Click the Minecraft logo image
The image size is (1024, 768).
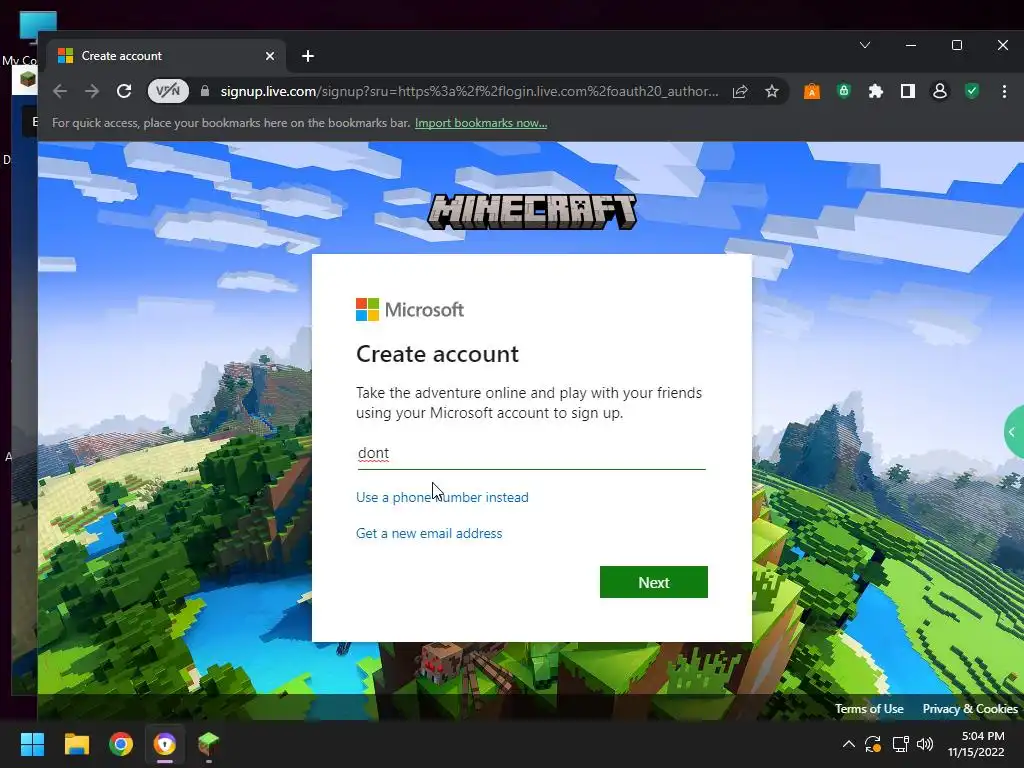[x=532, y=211]
